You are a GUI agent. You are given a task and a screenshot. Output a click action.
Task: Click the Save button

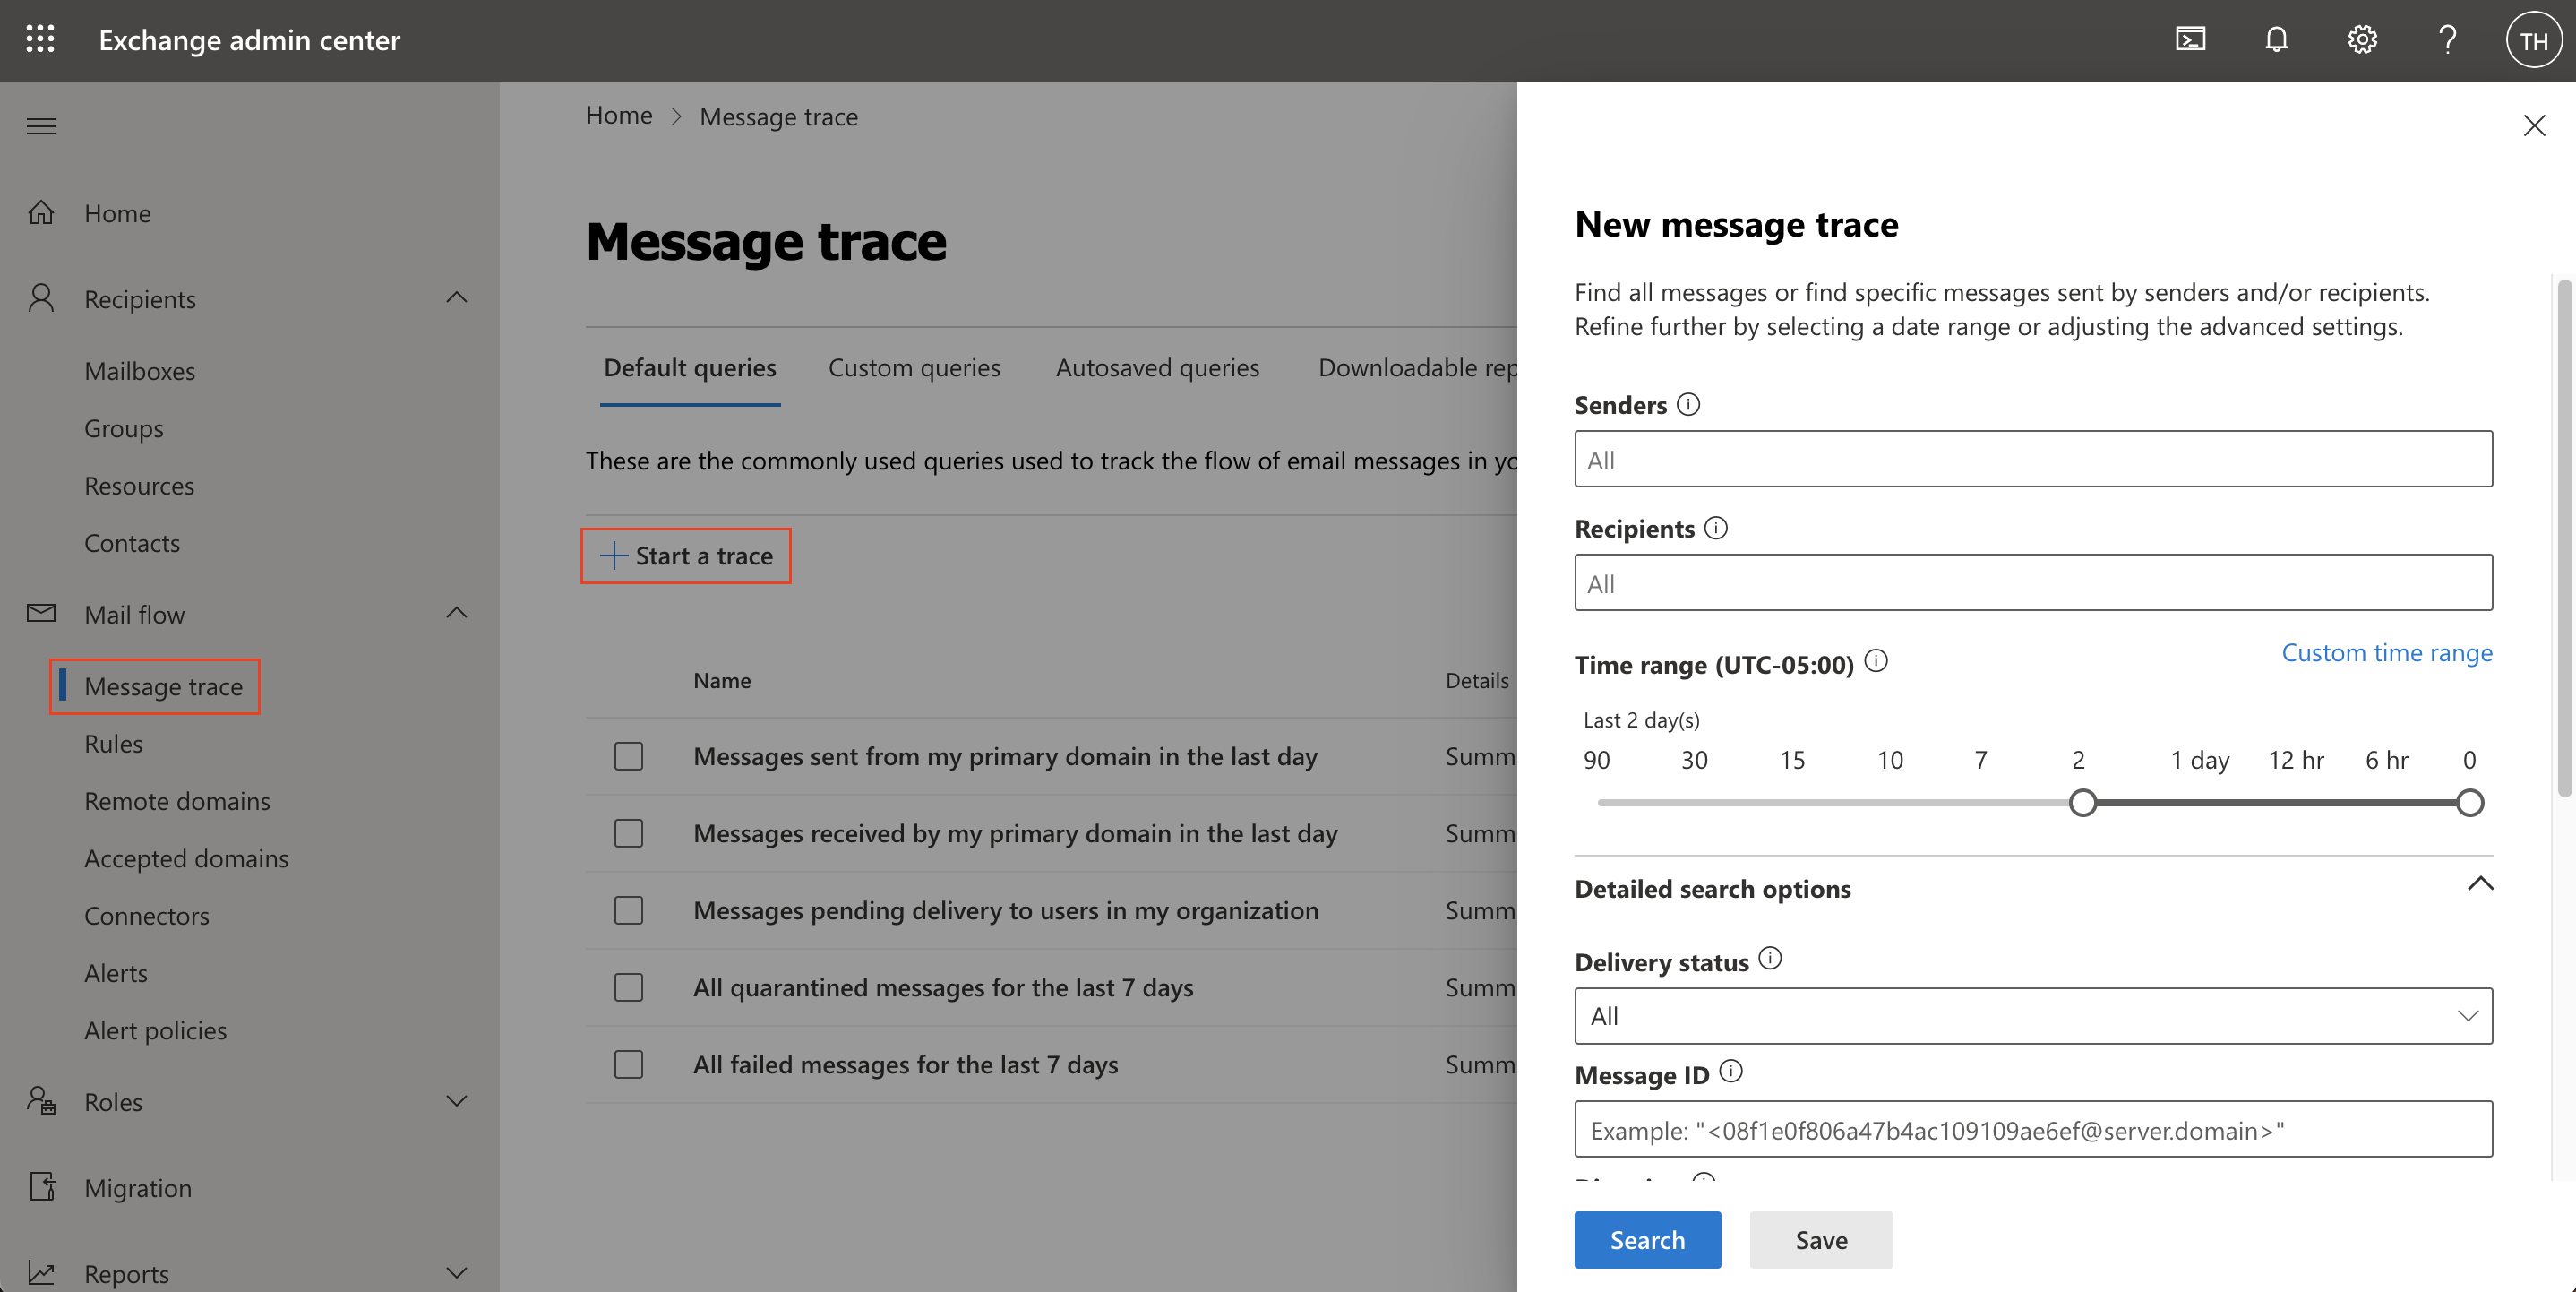[1821, 1240]
